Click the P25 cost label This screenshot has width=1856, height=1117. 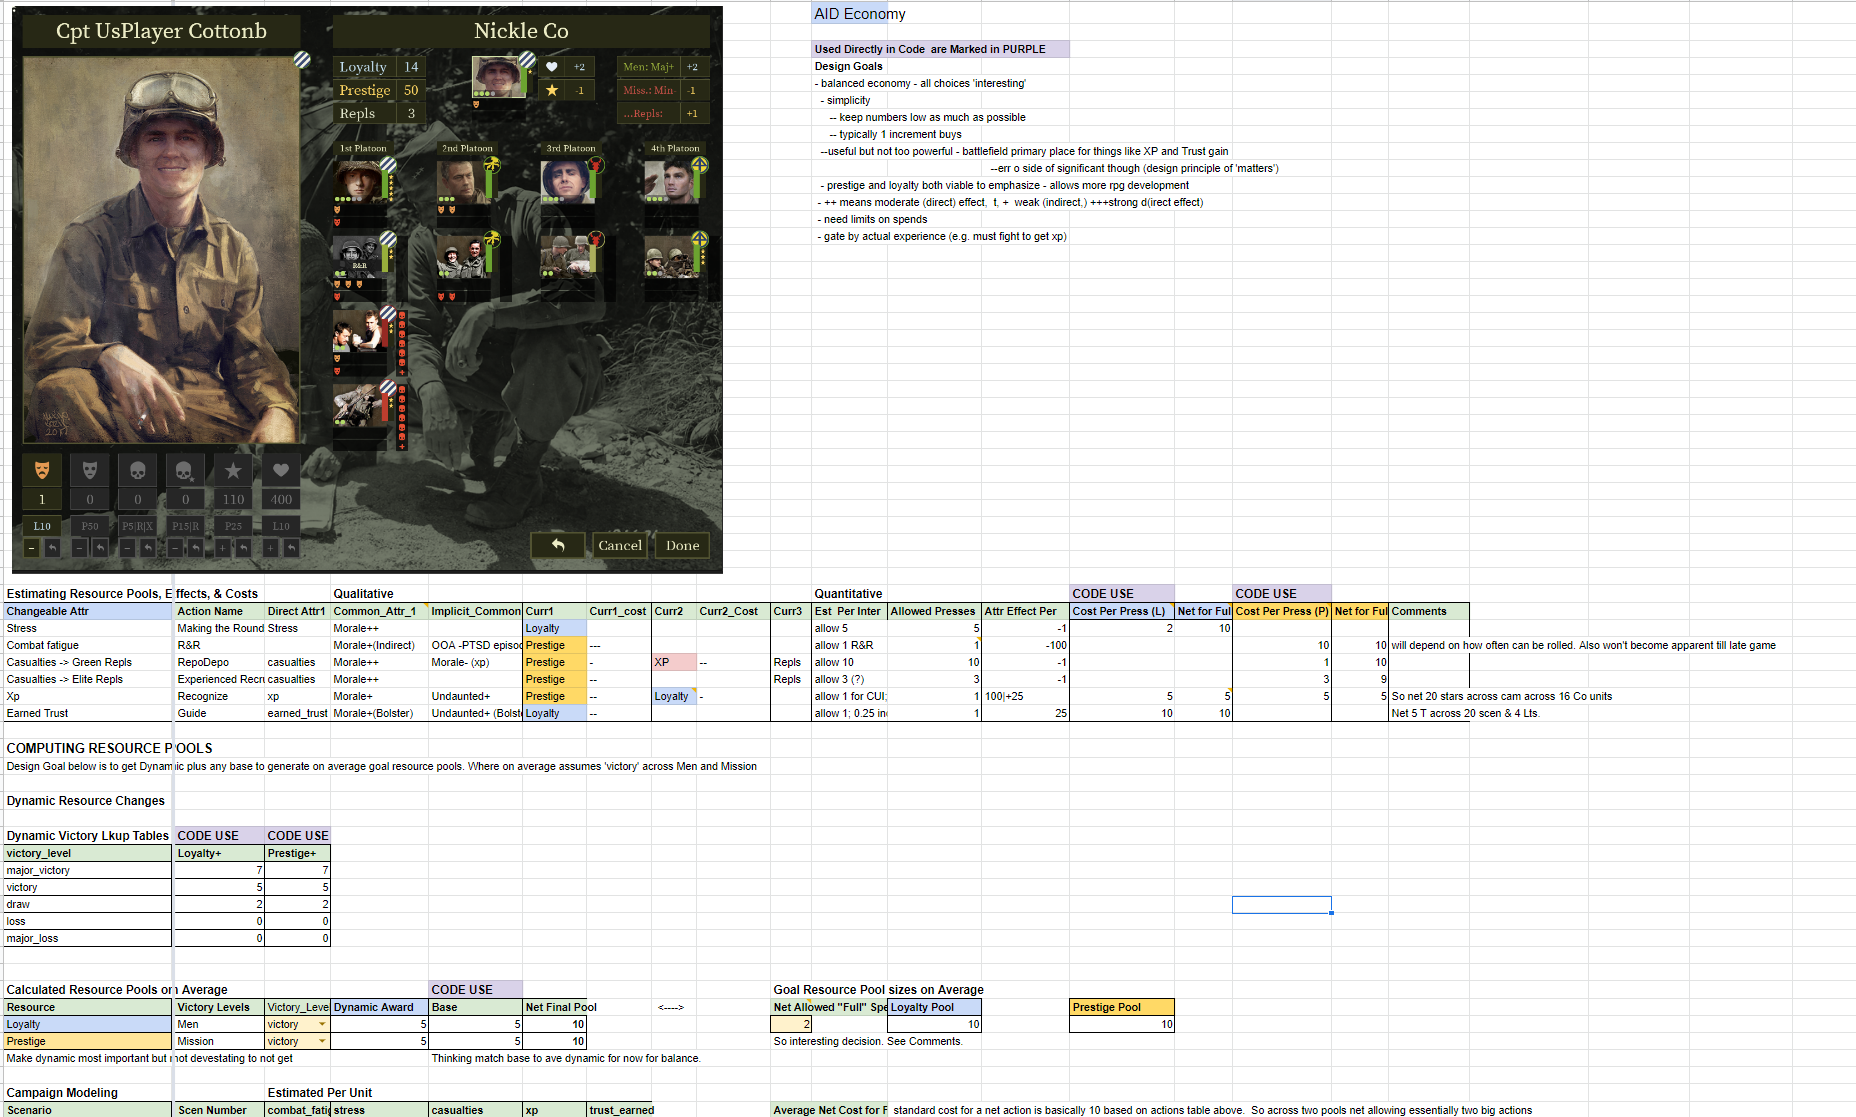(x=233, y=526)
